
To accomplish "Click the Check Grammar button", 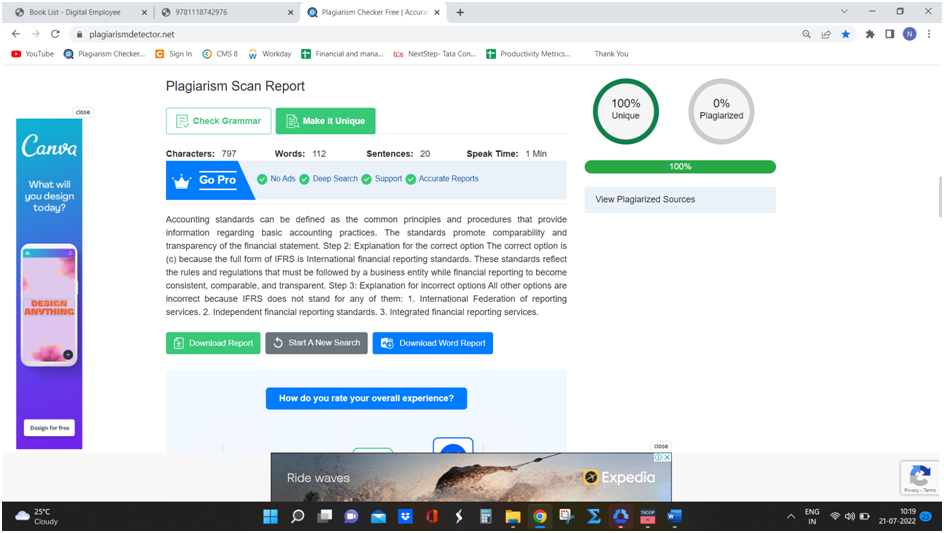I will (x=218, y=121).
